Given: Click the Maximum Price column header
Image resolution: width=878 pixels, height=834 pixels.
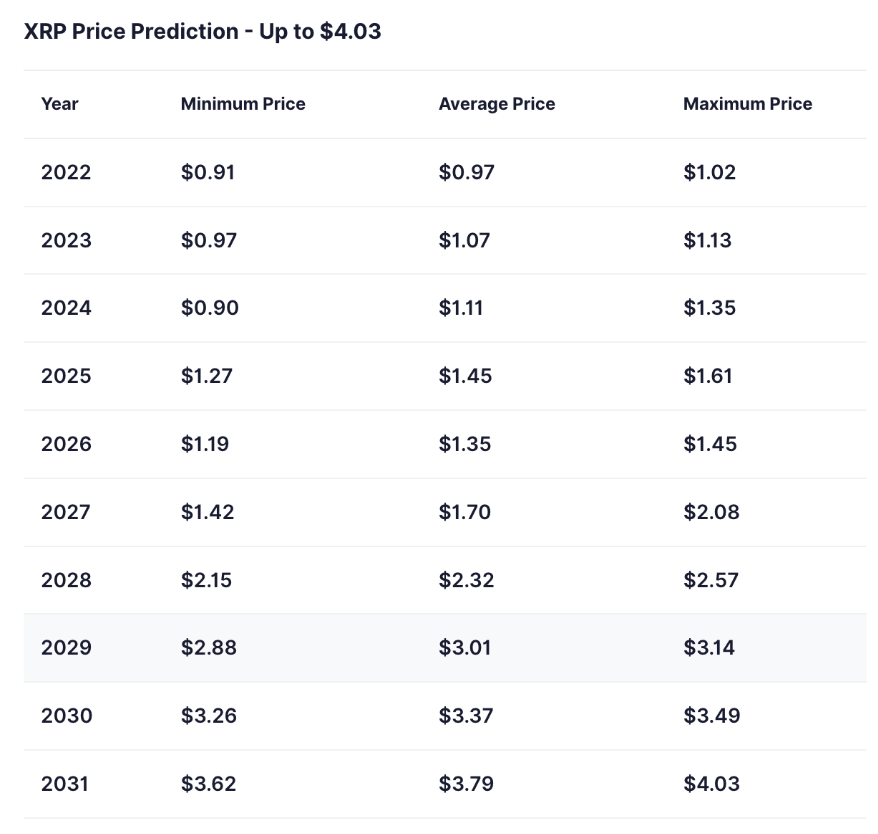Looking at the screenshot, I should click(x=748, y=104).
